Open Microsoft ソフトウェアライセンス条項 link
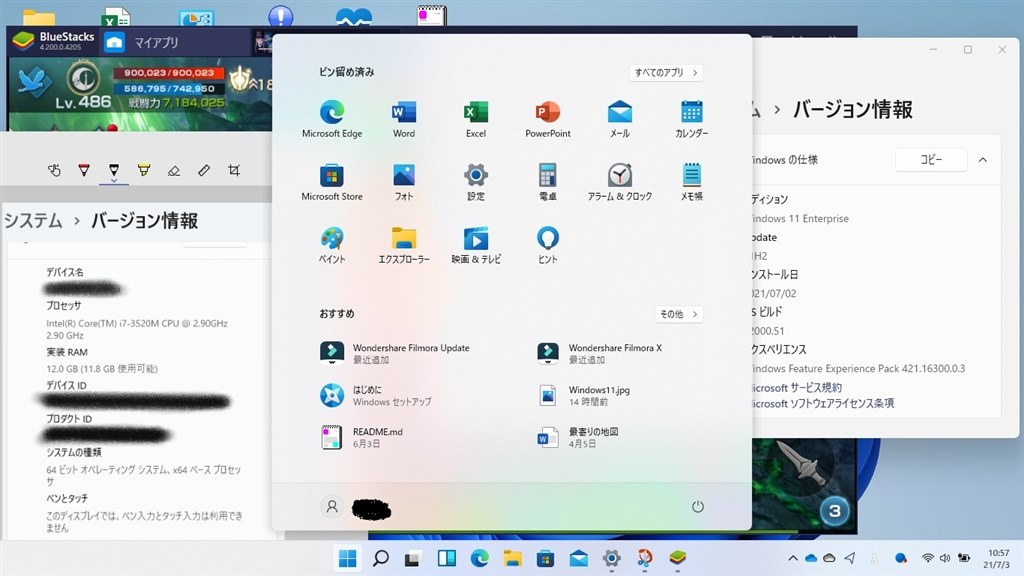 click(x=823, y=404)
